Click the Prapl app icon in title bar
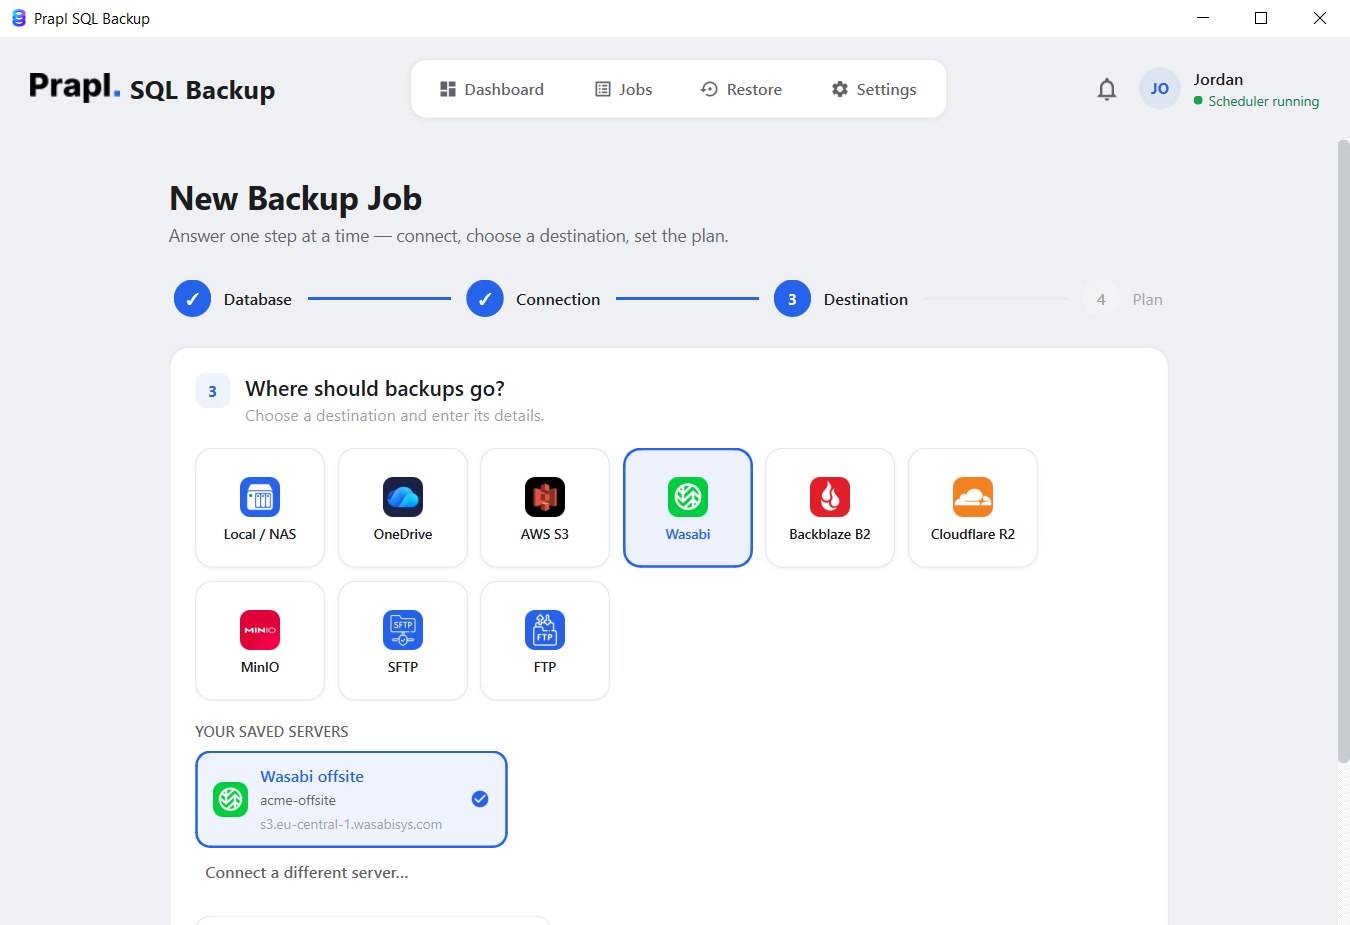Viewport: 1350px width, 925px height. [18, 18]
